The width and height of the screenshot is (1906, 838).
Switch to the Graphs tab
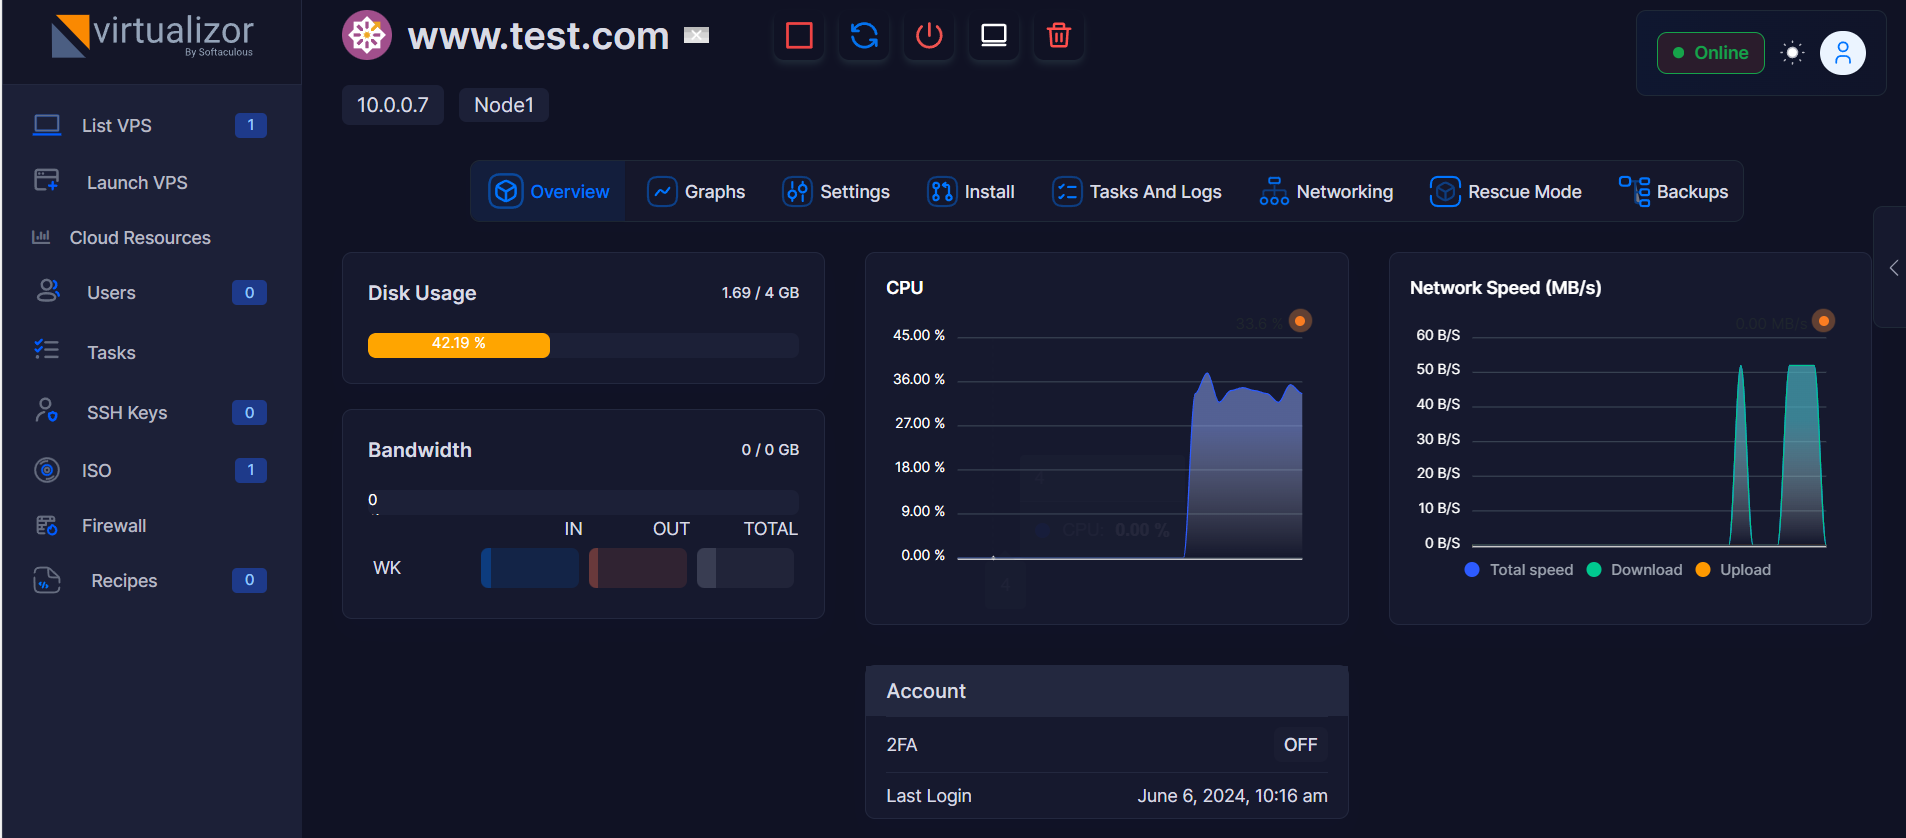point(697,191)
